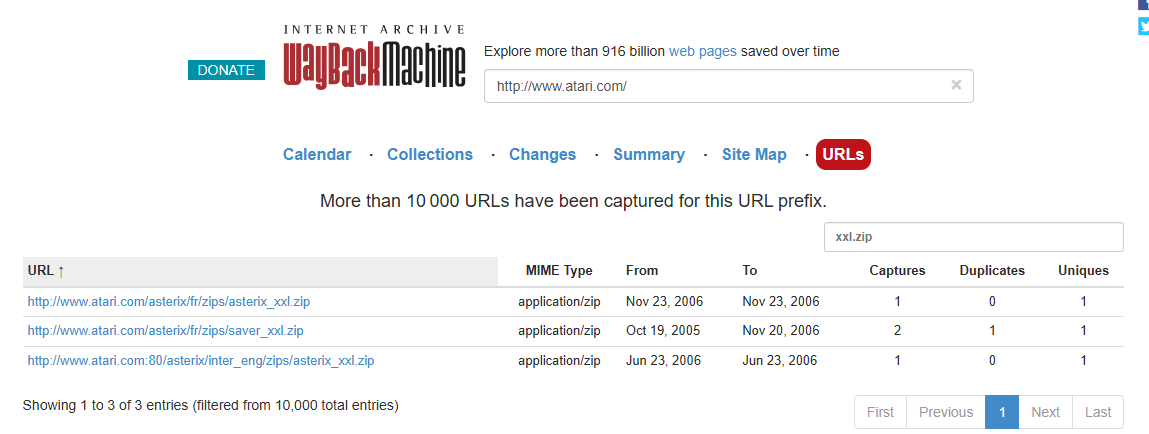Open the Summary tab
This screenshot has height=434, width=1149.
pyautogui.click(x=649, y=155)
